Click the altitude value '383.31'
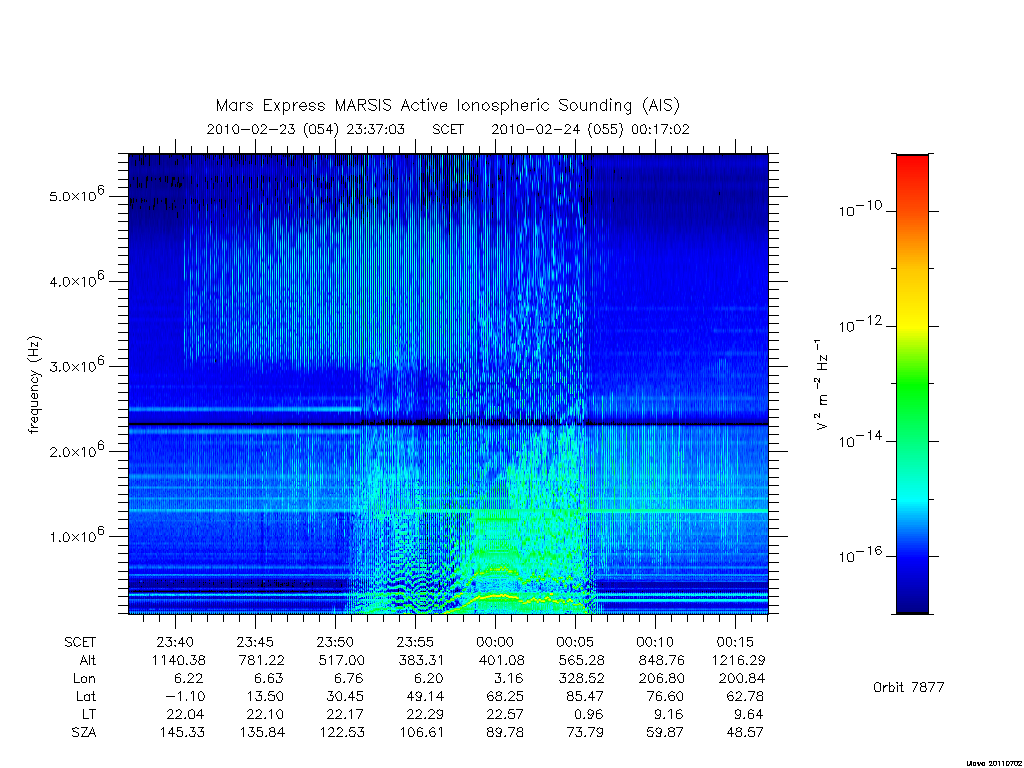Screen dimensions: 1024x768 (x=422, y=660)
